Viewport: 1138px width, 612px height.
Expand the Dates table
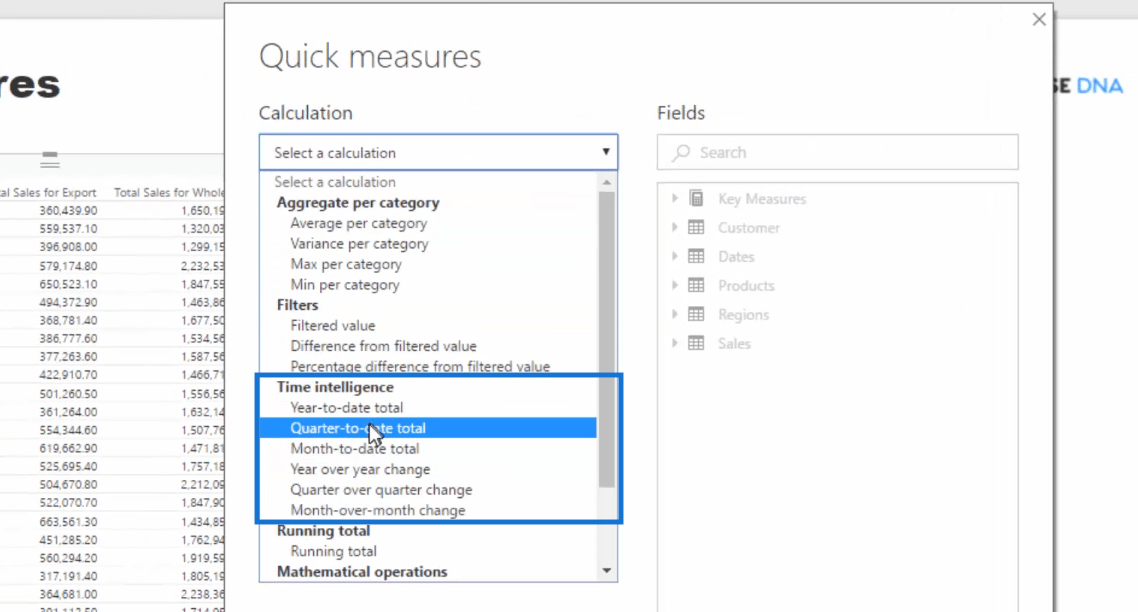(674, 256)
